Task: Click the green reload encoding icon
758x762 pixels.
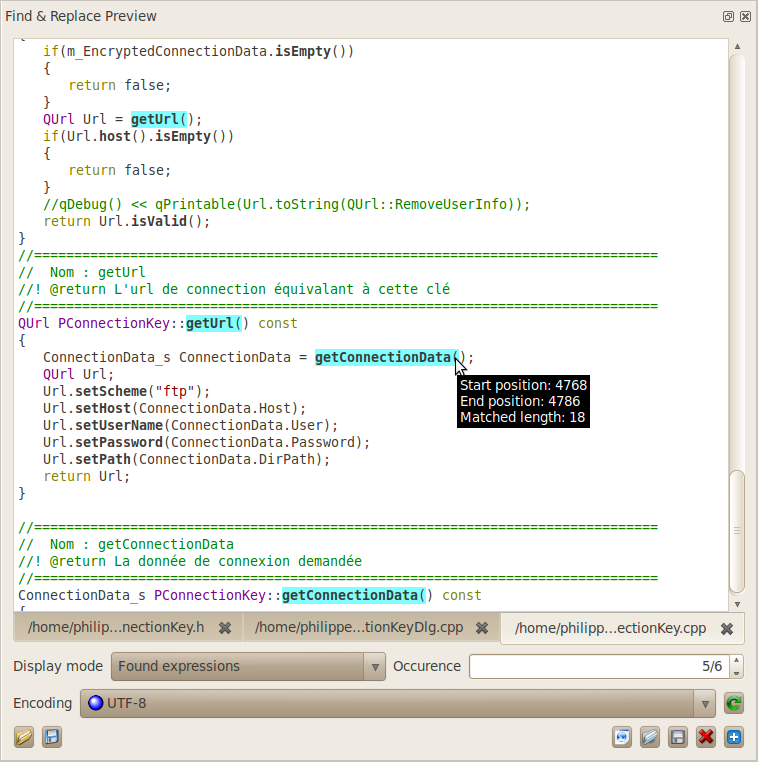Action: pos(734,703)
